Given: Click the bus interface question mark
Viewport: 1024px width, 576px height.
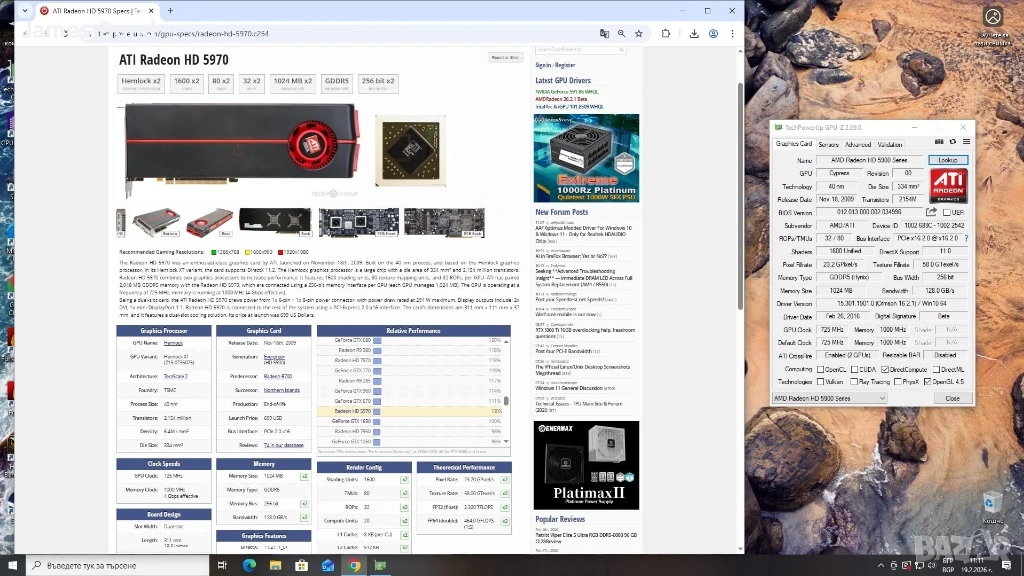Looking at the screenshot, I should pyautogui.click(x=966, y=238).
